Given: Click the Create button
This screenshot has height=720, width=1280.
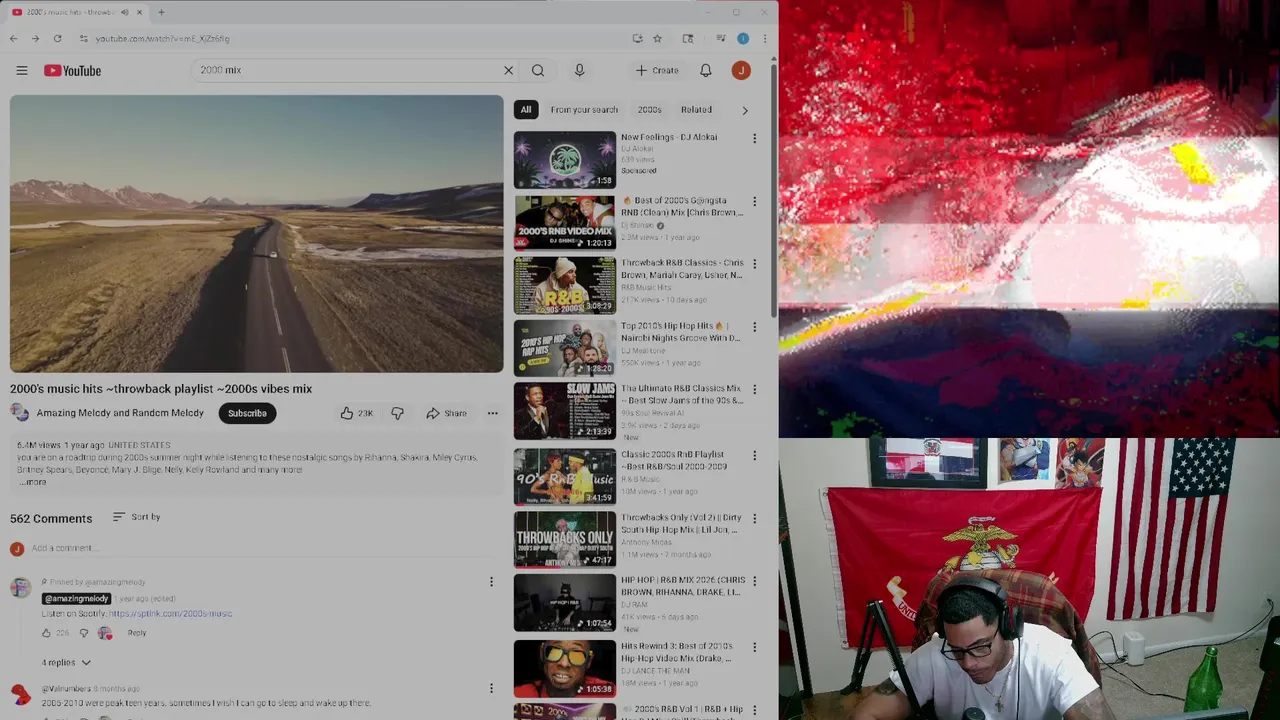Looking at the screenshot, I should coord(658,70).
